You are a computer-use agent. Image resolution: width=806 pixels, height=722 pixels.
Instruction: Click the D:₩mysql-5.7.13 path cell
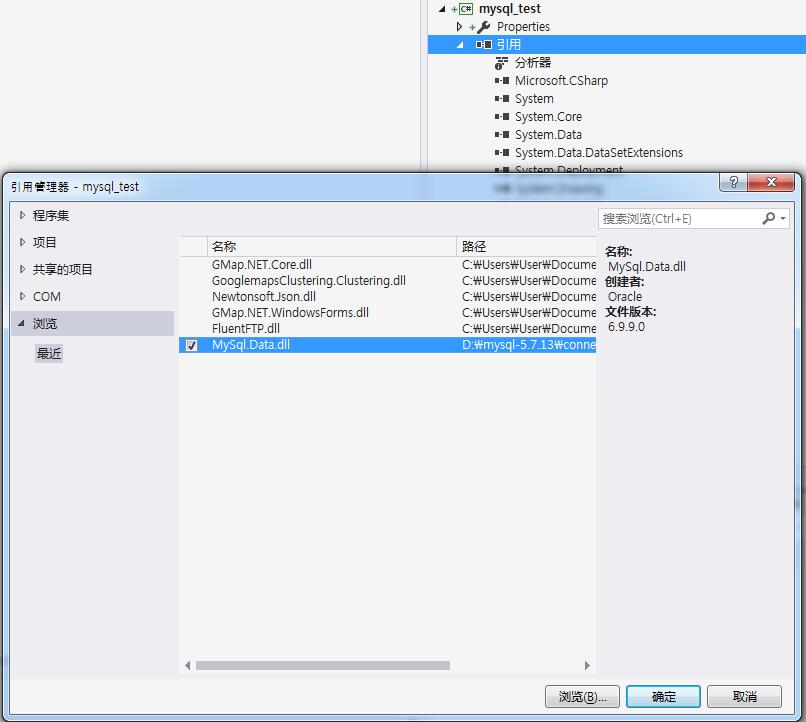click(x=528, y=345)
